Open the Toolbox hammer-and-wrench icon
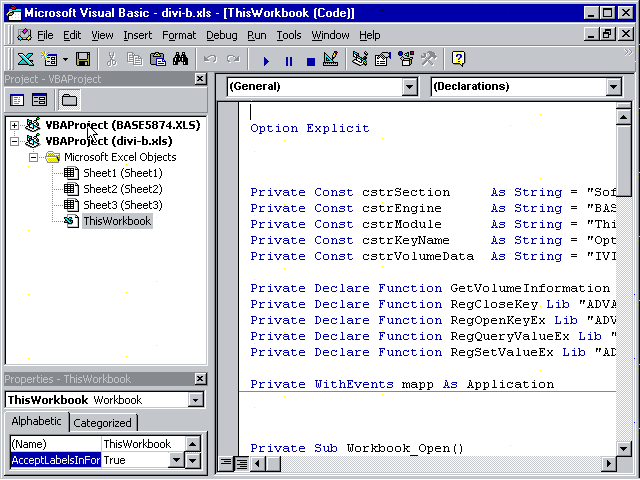This screenshot has height=480, width=640. [x=429, y=59]
